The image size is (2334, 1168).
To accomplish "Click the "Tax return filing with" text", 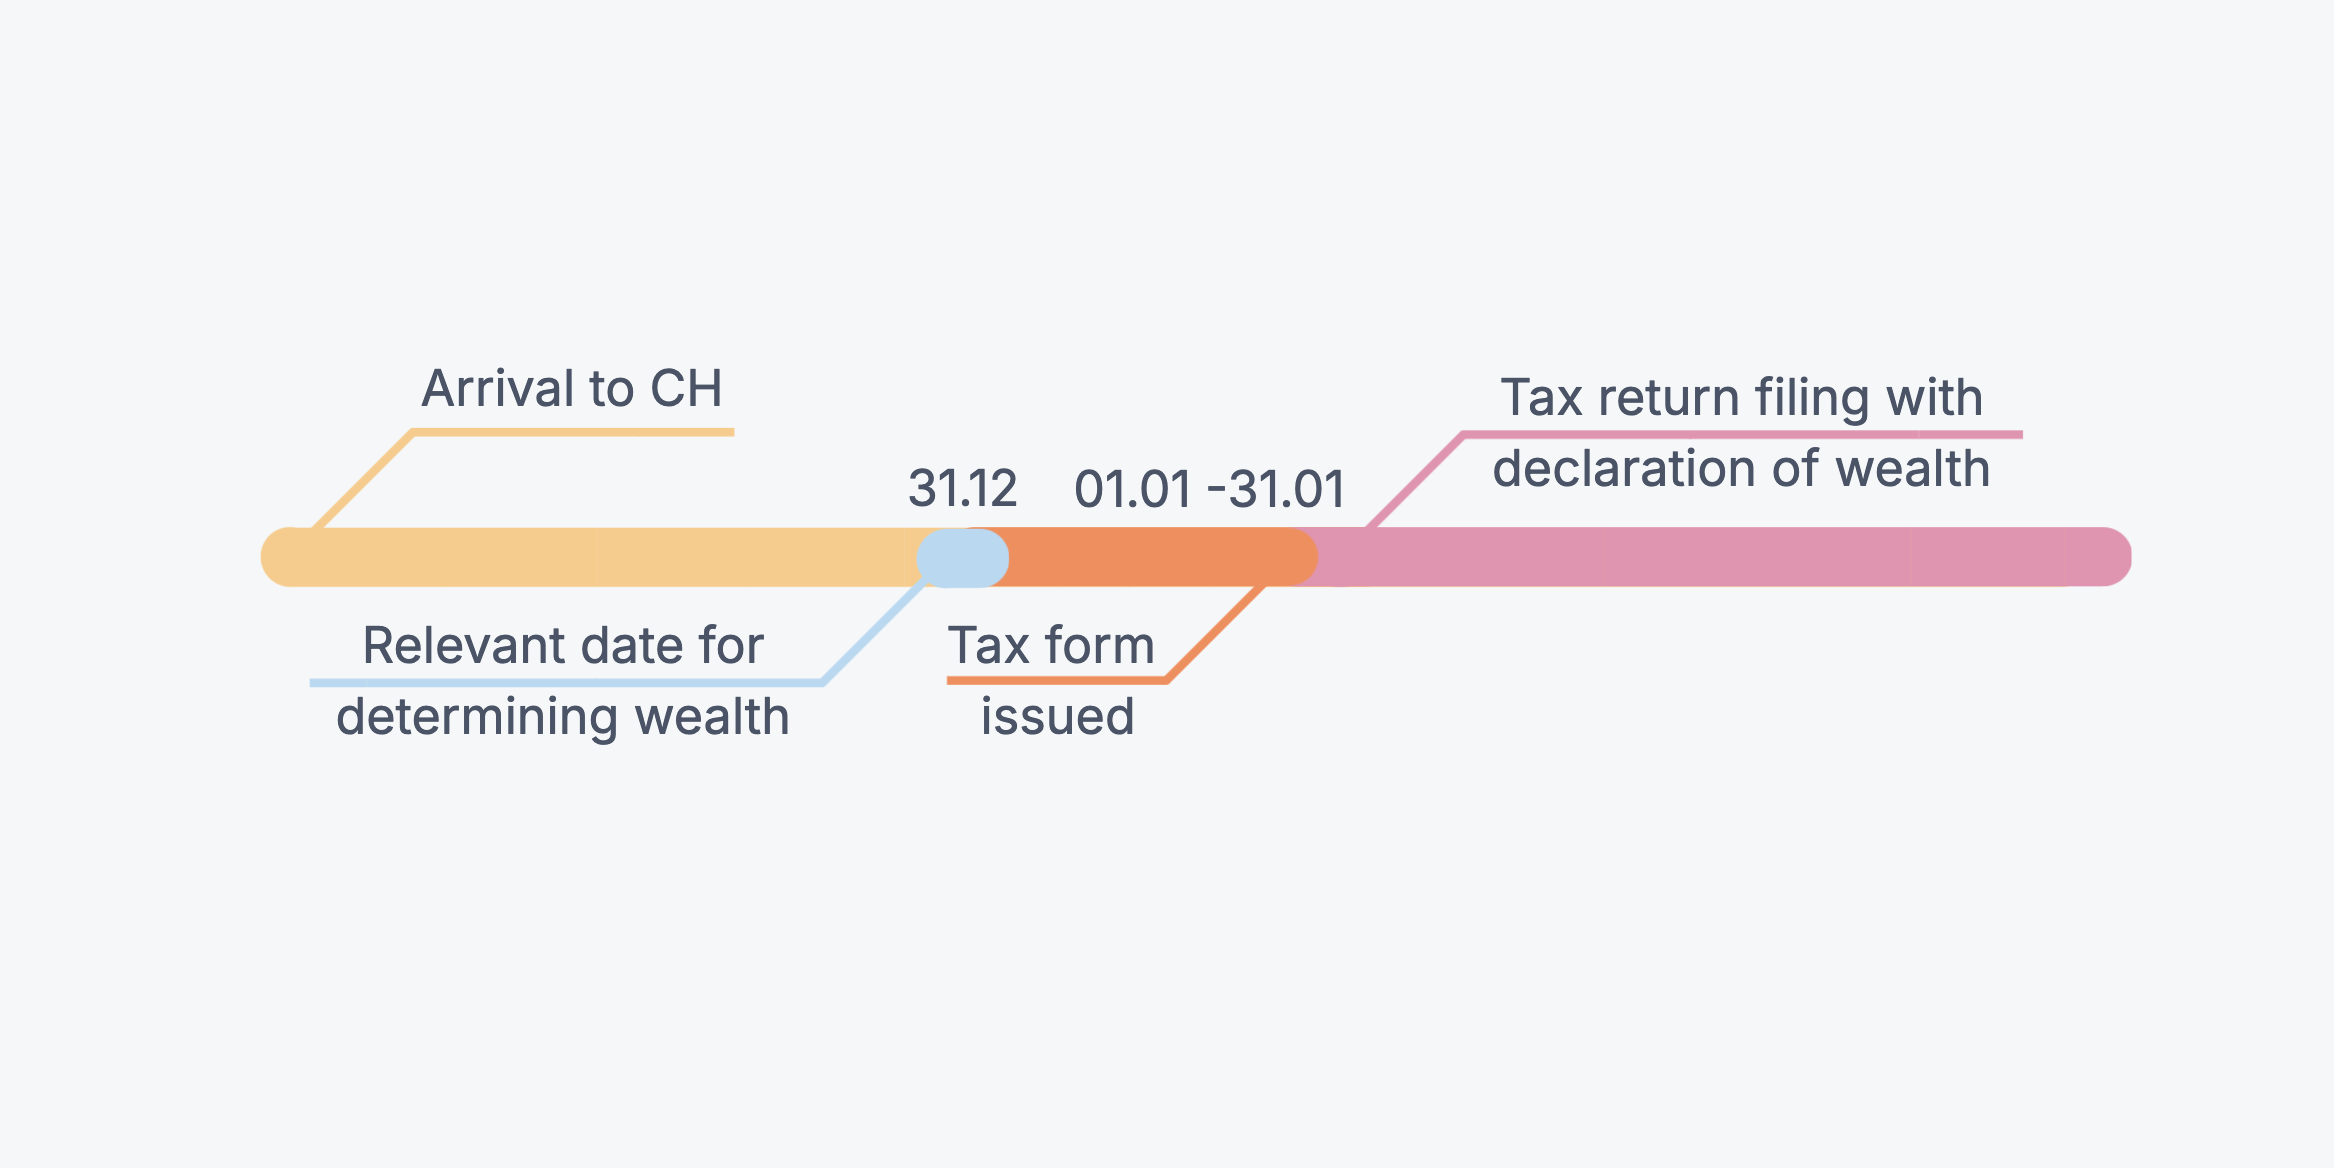I will point(1741,397).
